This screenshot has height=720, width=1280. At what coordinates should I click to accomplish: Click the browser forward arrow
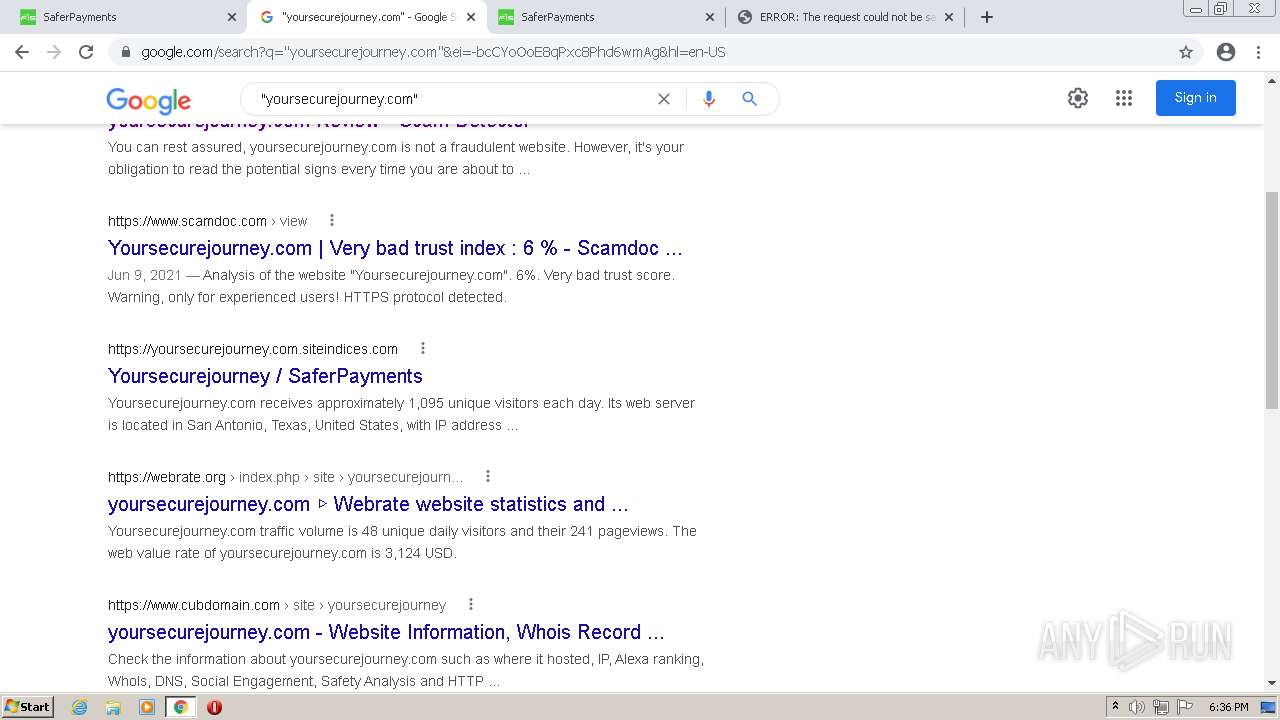click(54, 52)
